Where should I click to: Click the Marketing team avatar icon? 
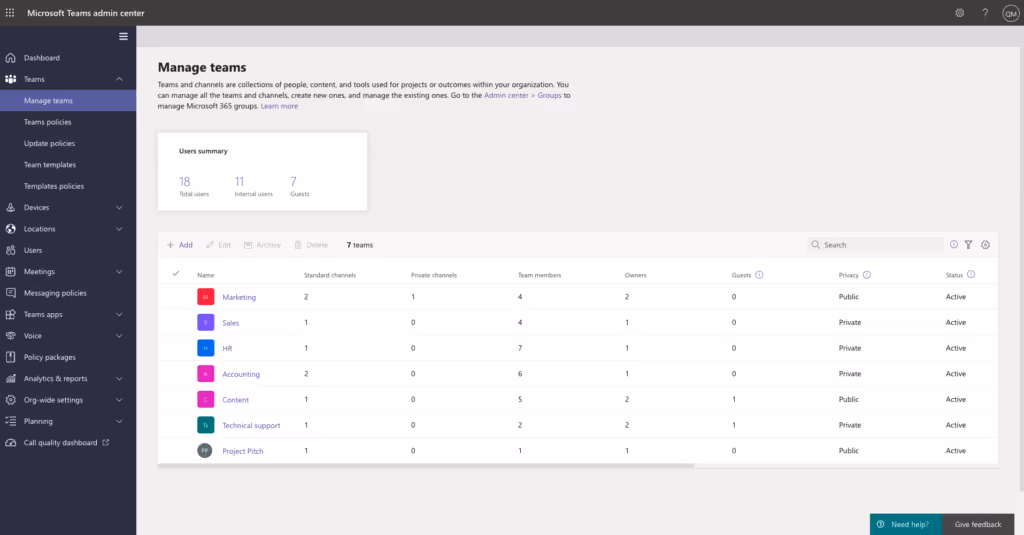tap(206, 297)
